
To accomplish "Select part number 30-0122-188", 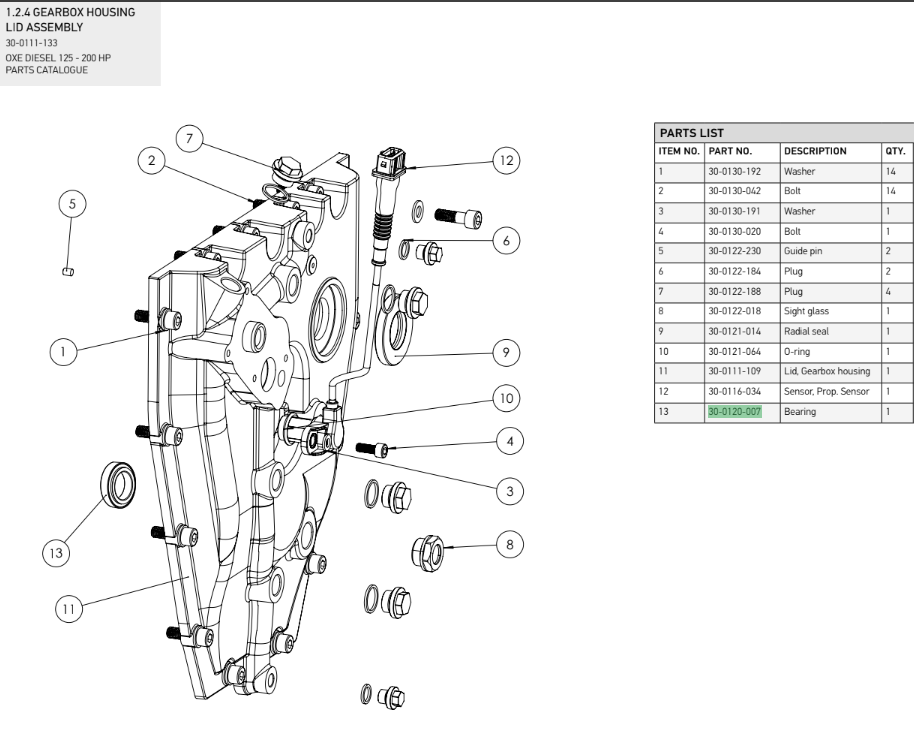I will point(734,291).
